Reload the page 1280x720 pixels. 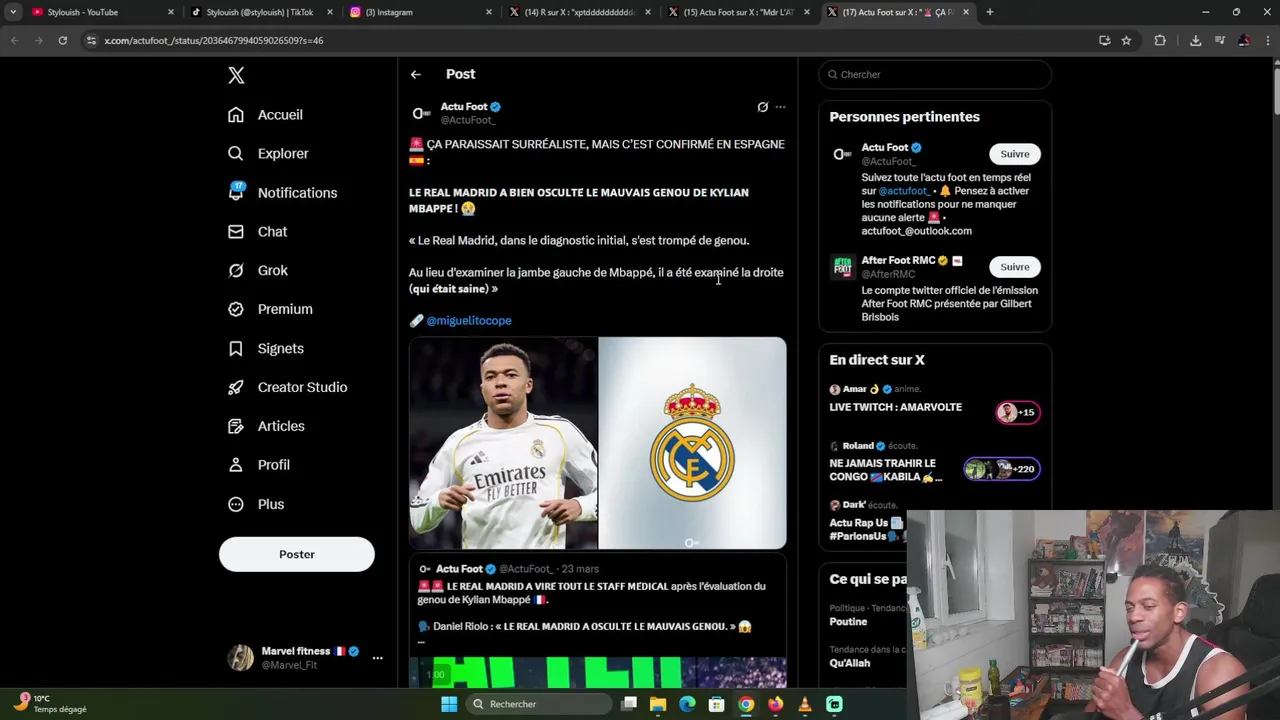coord(62,40)
